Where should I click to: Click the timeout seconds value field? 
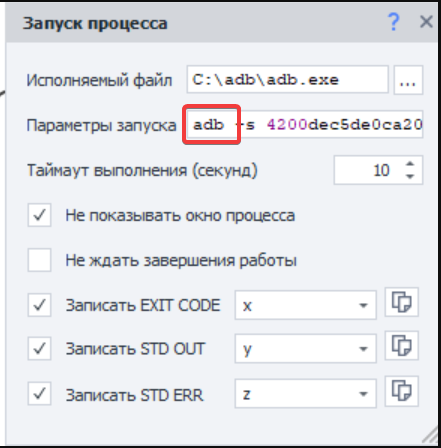[369, 170]
